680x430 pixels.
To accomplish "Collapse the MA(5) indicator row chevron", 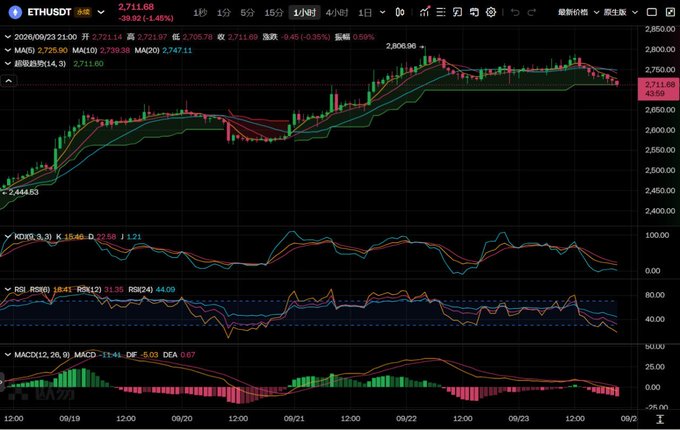I will tap(8, 50).
